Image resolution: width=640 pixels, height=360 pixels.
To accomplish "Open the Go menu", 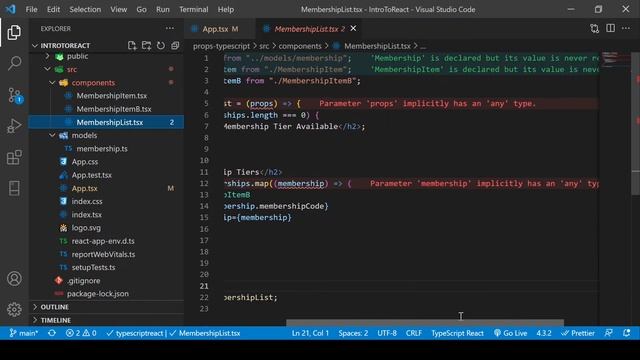I will [x=141, y=9].
